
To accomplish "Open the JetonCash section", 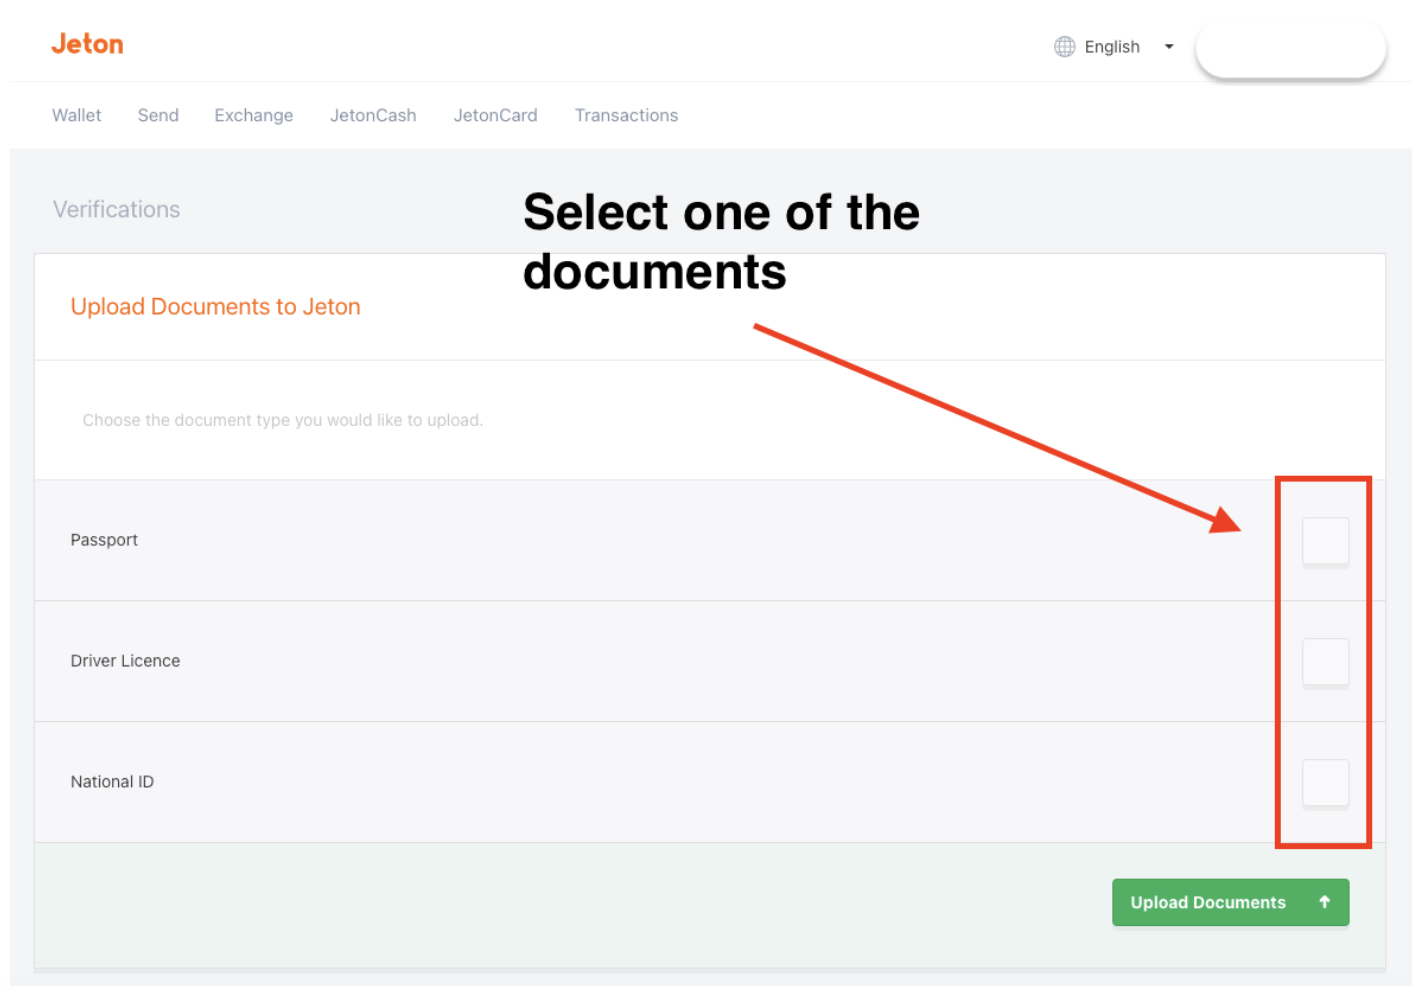I will click(x=373, y=115).
